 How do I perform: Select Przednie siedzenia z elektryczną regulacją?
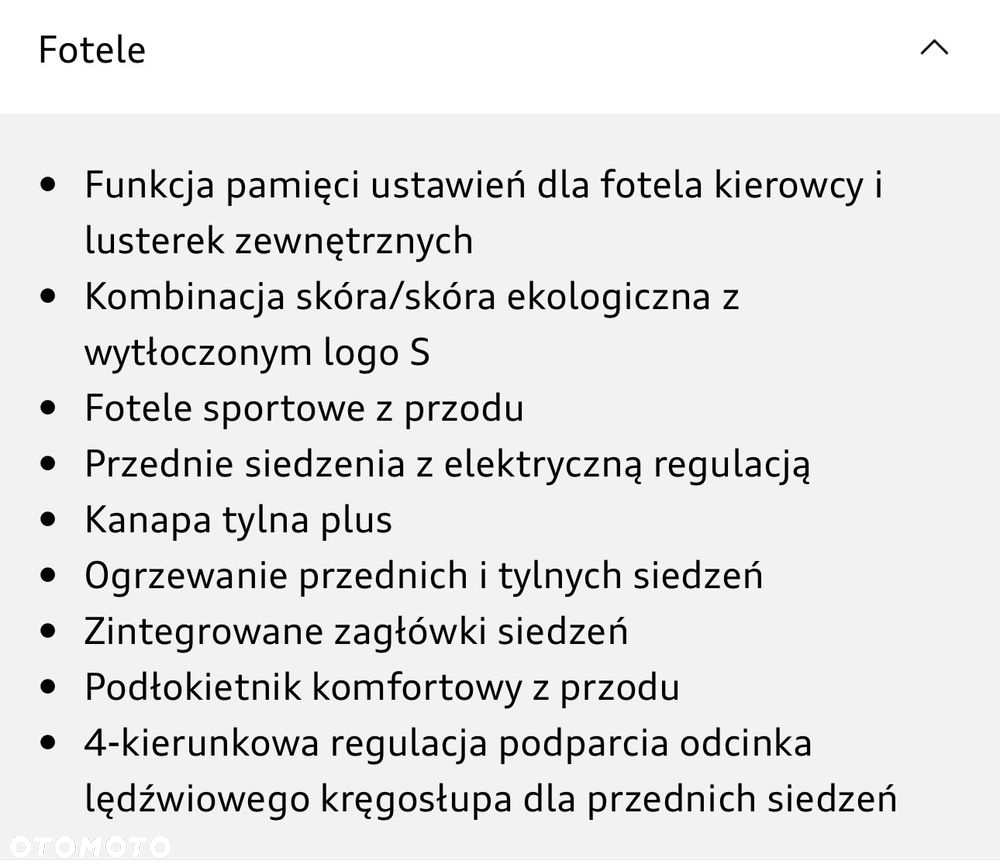pyautogui.click(x=448, y=464)
